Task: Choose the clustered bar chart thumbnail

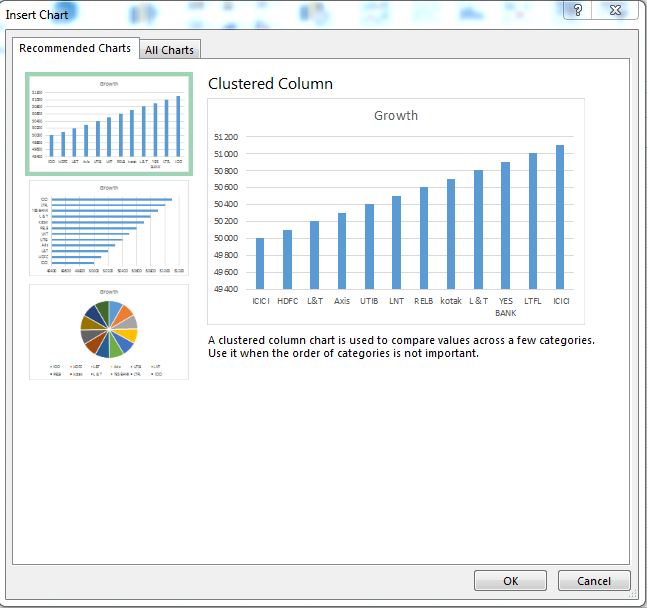Action: (109, 228)
